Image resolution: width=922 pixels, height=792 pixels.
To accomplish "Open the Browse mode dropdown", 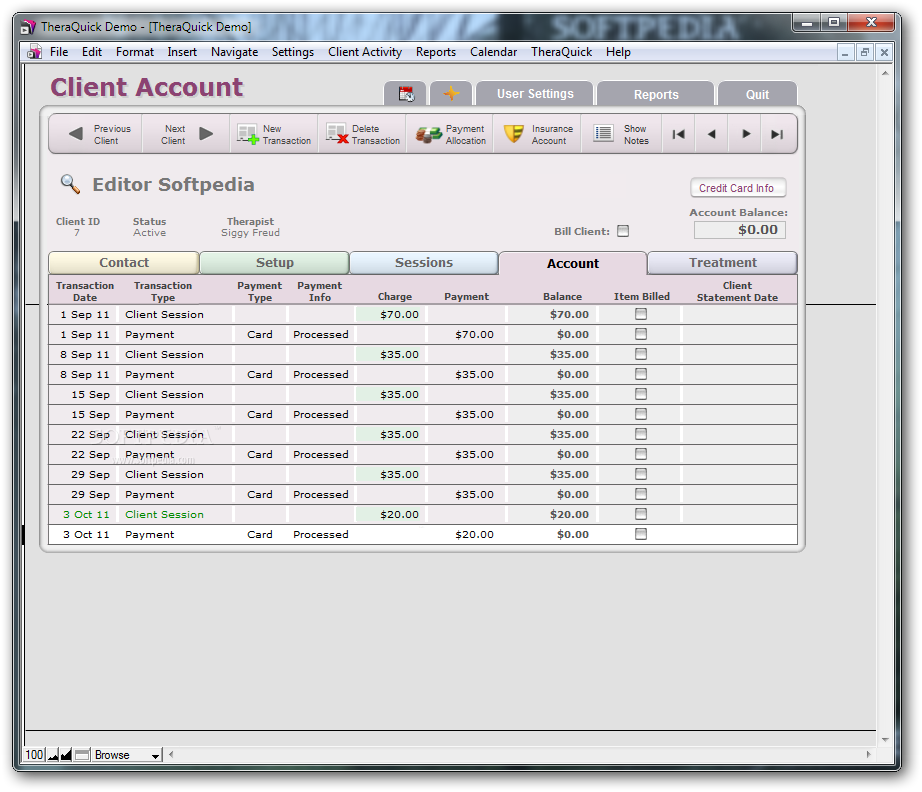I will 127,755.
